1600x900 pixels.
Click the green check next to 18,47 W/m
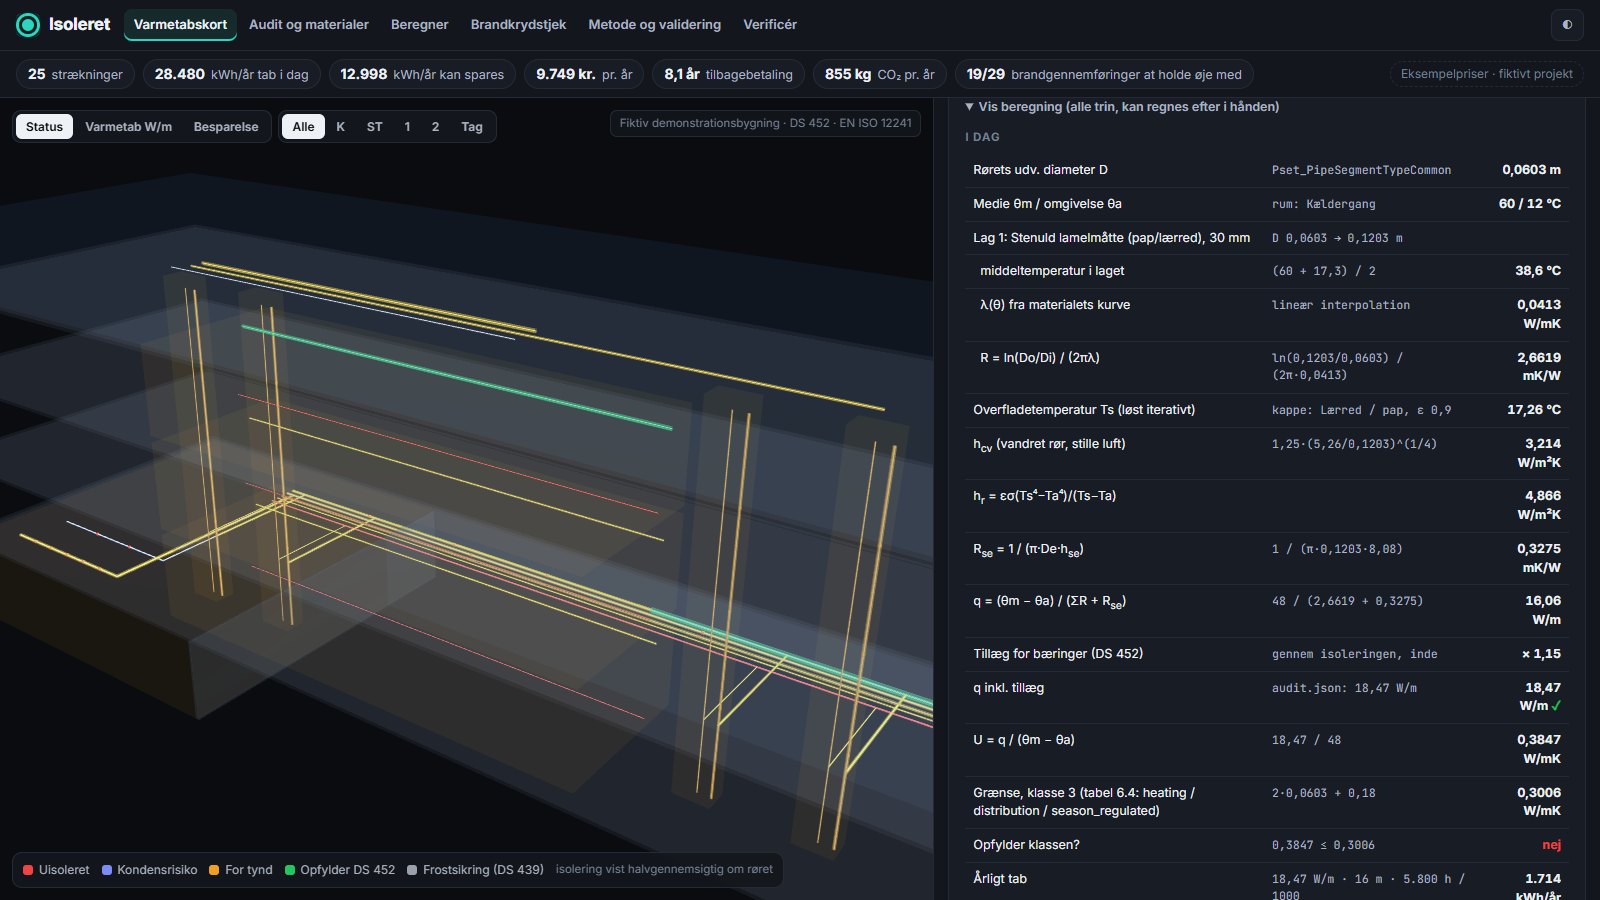(x=1556, y=706)
